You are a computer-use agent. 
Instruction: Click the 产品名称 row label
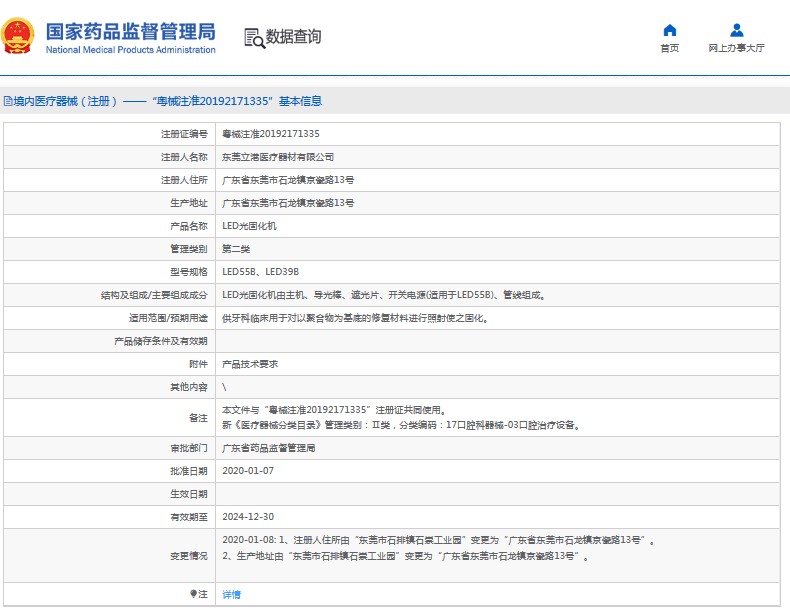(189, 226)
